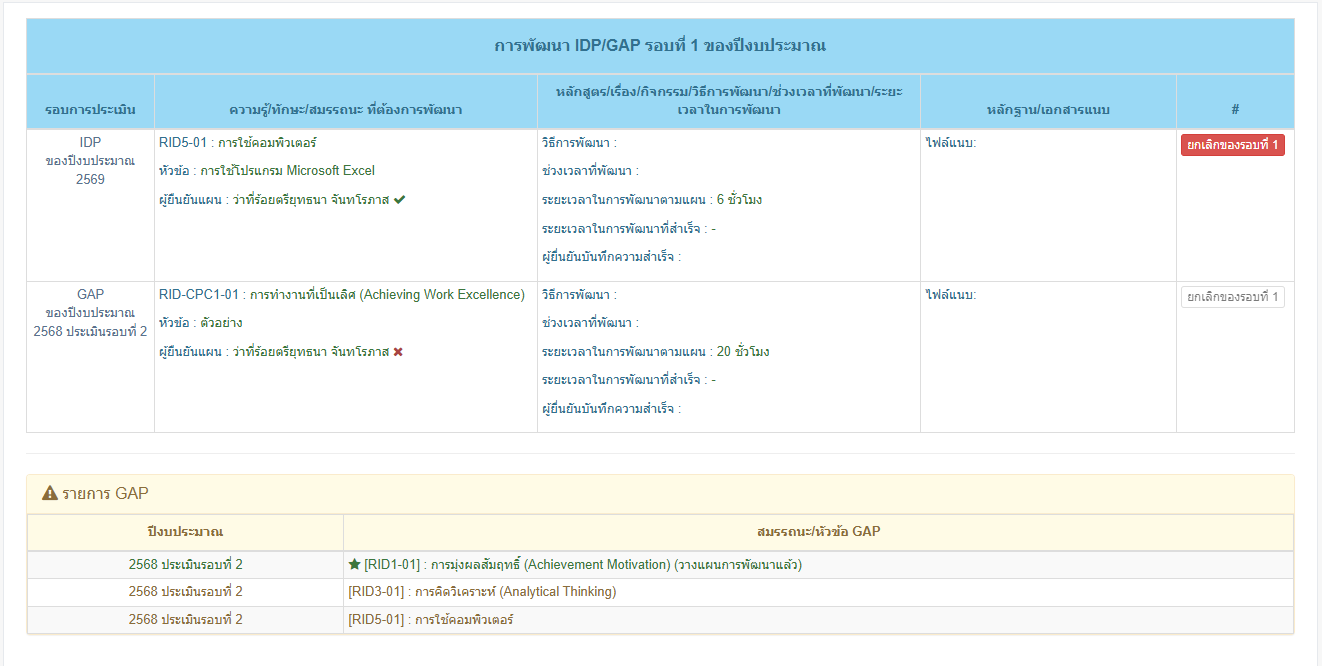
Task: Click ไฟล์แนบ: in the IDP row
Action: point(951,143)
